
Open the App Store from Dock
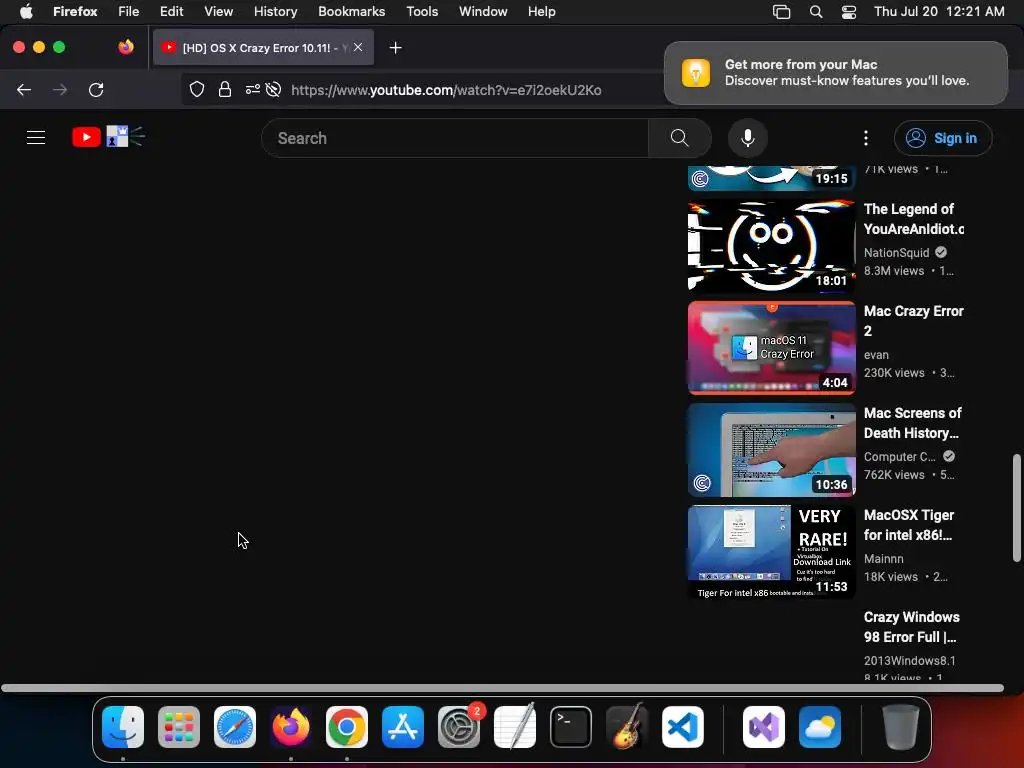point(403,727)
